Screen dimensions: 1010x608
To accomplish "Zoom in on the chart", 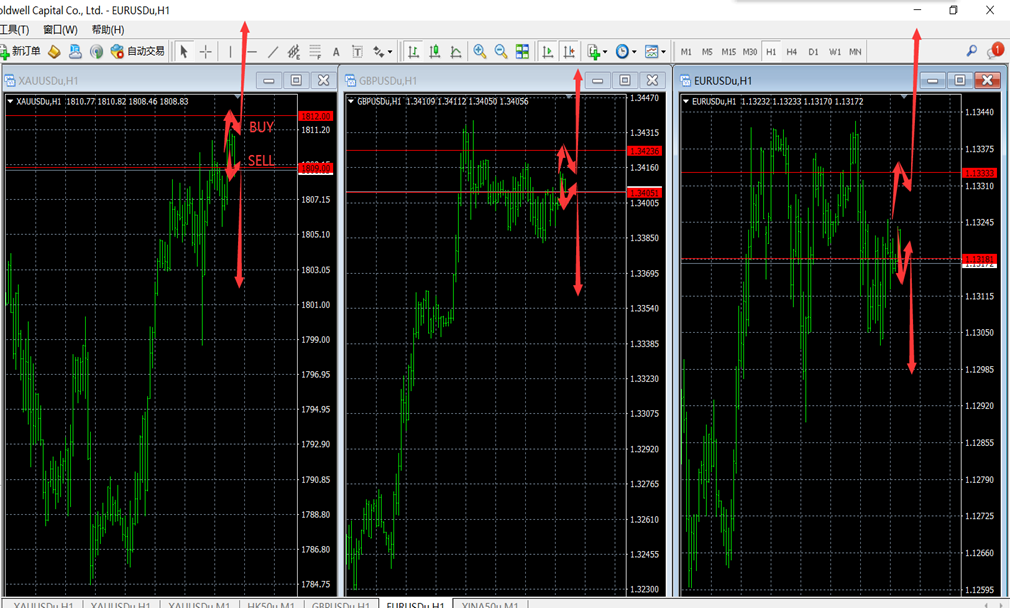I will [x=480, y=51].
